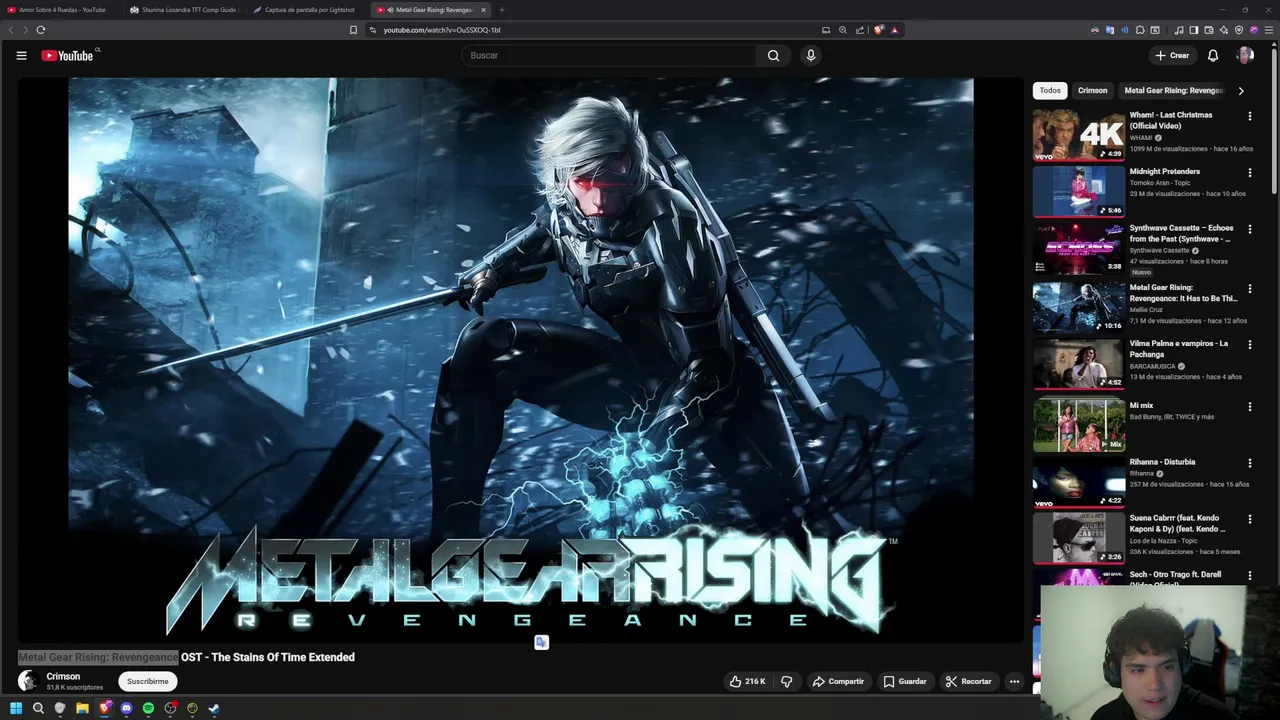Save video with the Guardar button
1280x720 pixels.
point(905,681)
